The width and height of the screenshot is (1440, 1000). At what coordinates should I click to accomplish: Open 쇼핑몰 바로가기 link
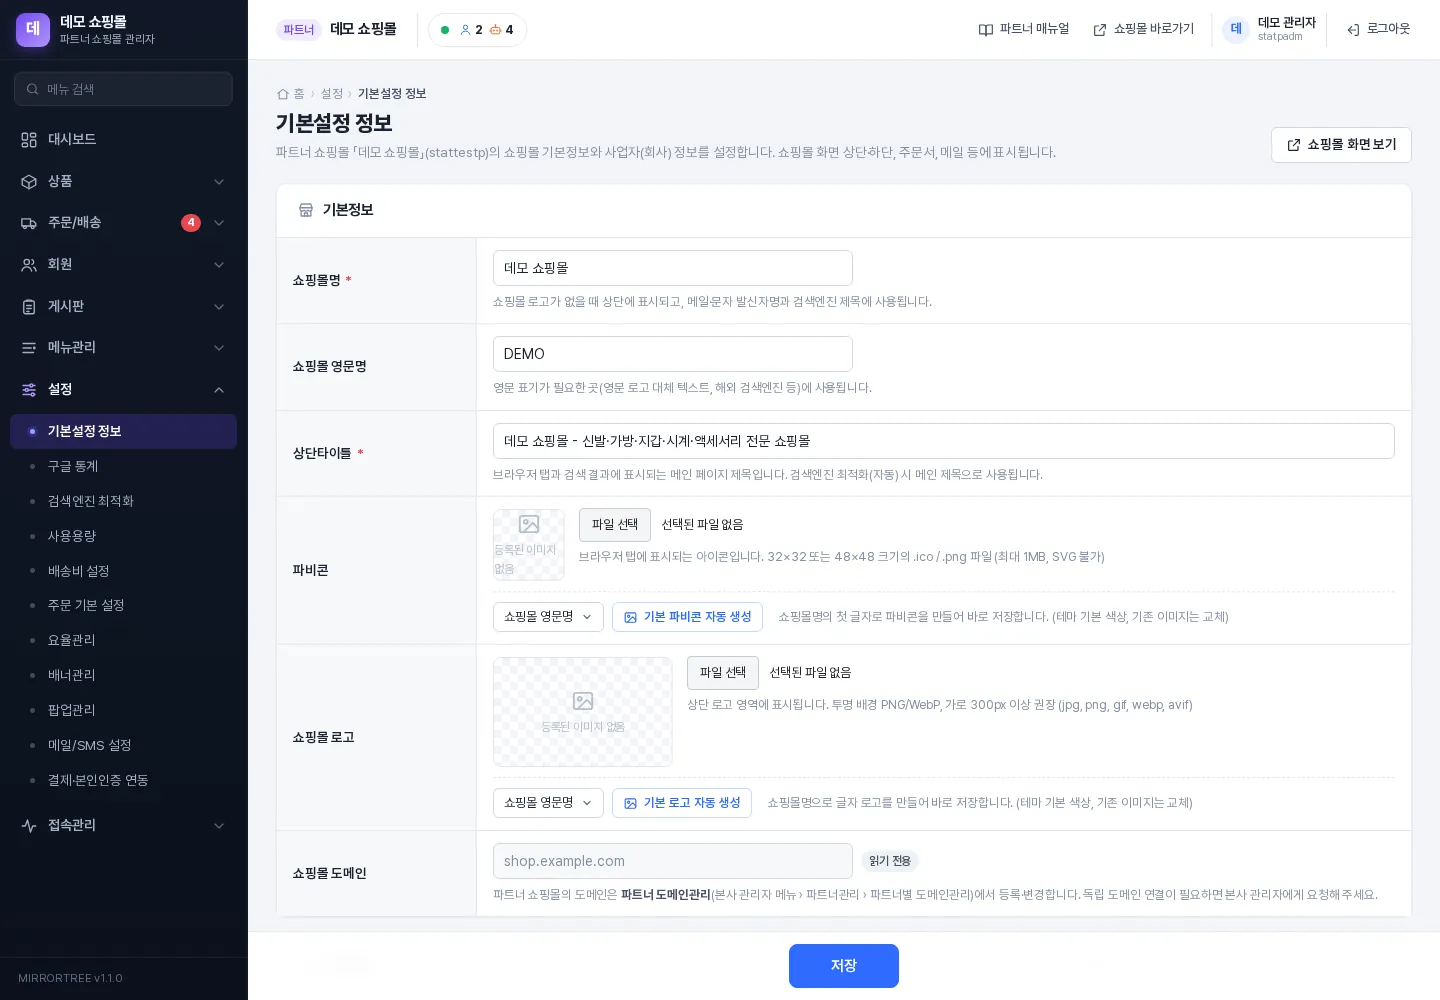pos(1144,30)
